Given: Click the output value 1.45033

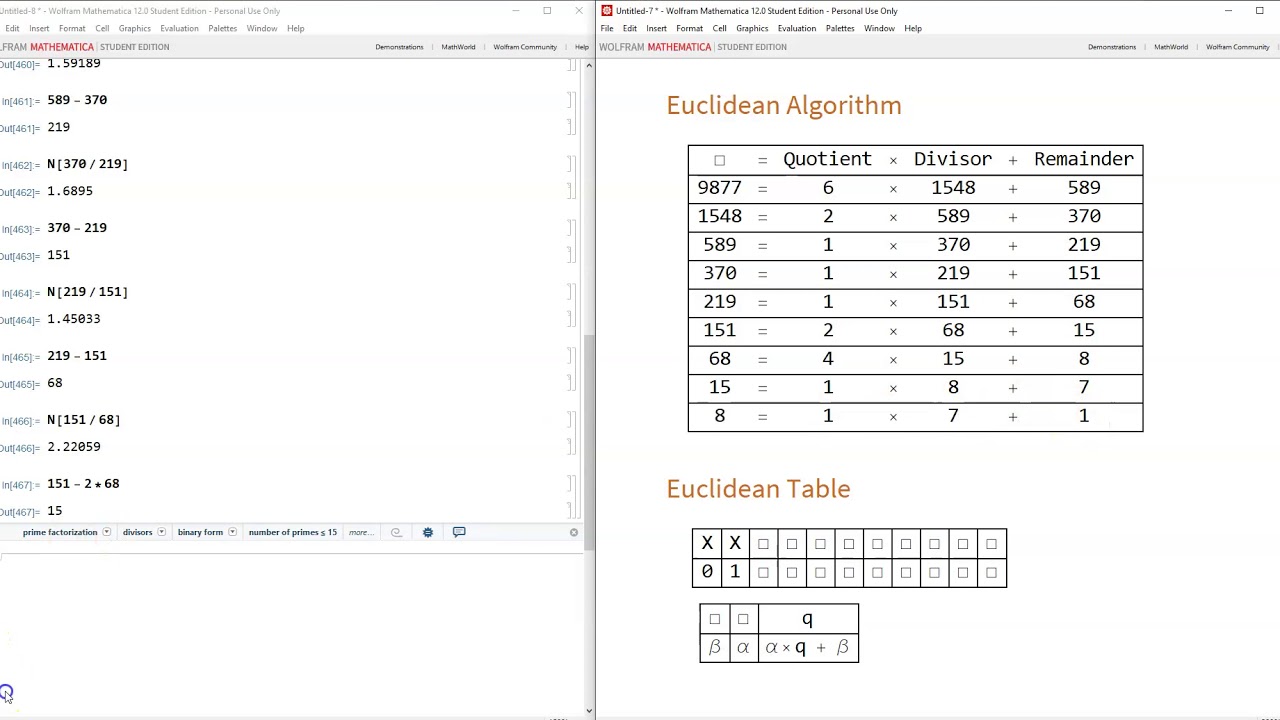Looking at the screenshot, I should (73, 319).
